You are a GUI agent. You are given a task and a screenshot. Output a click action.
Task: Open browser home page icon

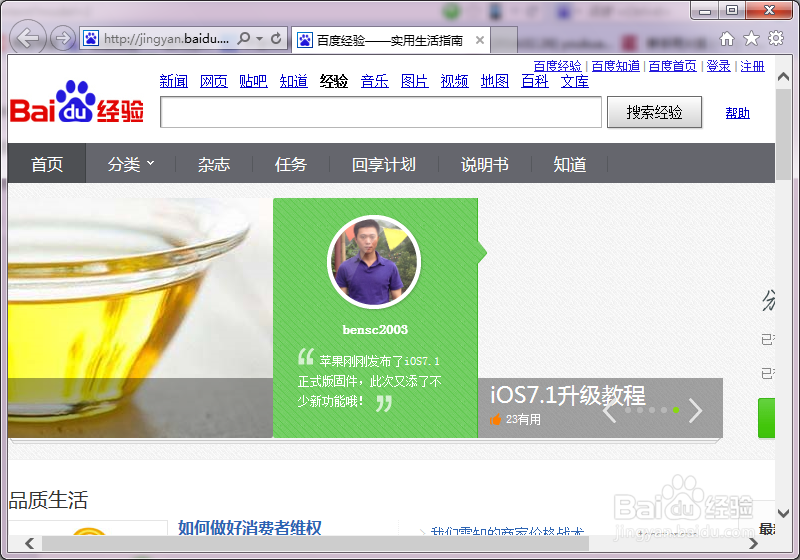(727, 38)
